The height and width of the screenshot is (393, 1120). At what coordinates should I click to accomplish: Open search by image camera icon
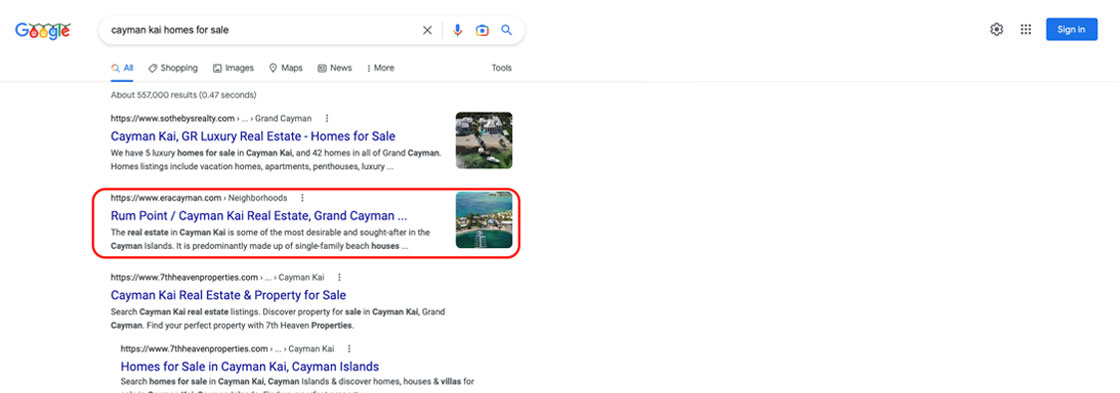482,30
